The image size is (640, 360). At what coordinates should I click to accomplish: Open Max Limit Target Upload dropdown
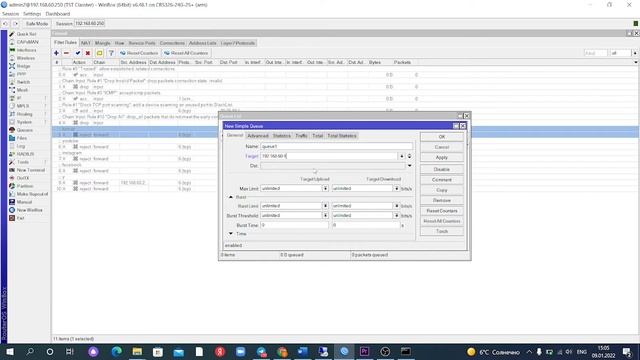pyautogui.click(x=325, y=189)
